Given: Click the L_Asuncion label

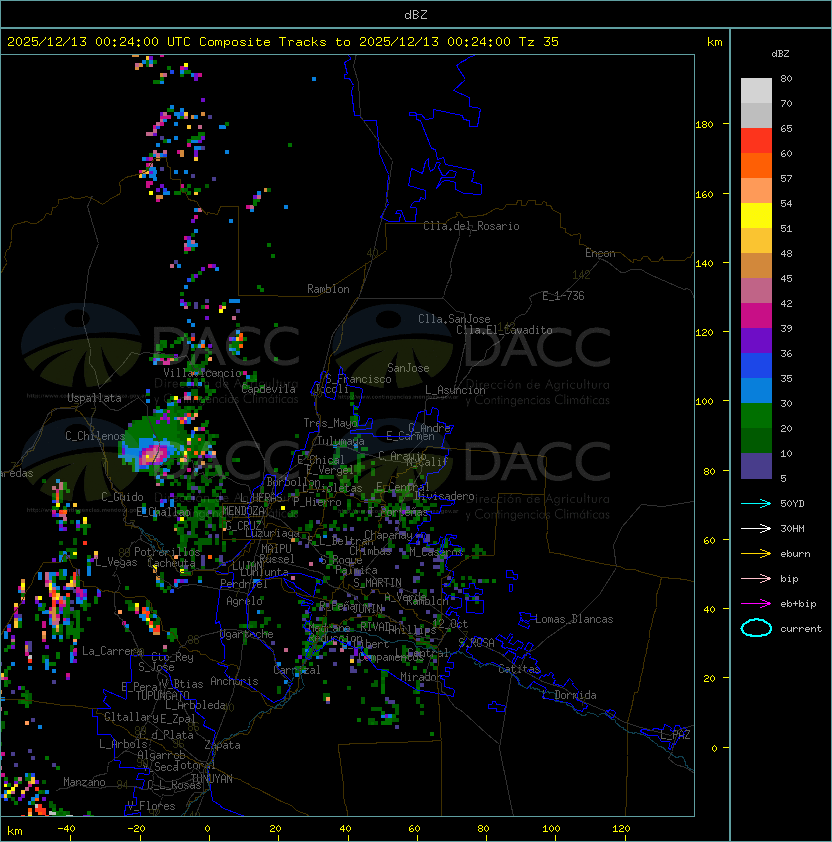Looking at the screenshot, I should click(455, 390).
